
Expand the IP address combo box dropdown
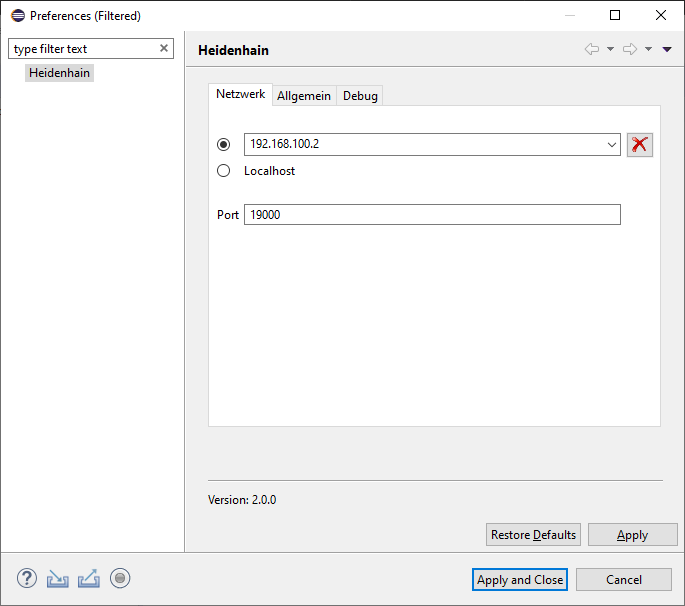tap(612, 145)
